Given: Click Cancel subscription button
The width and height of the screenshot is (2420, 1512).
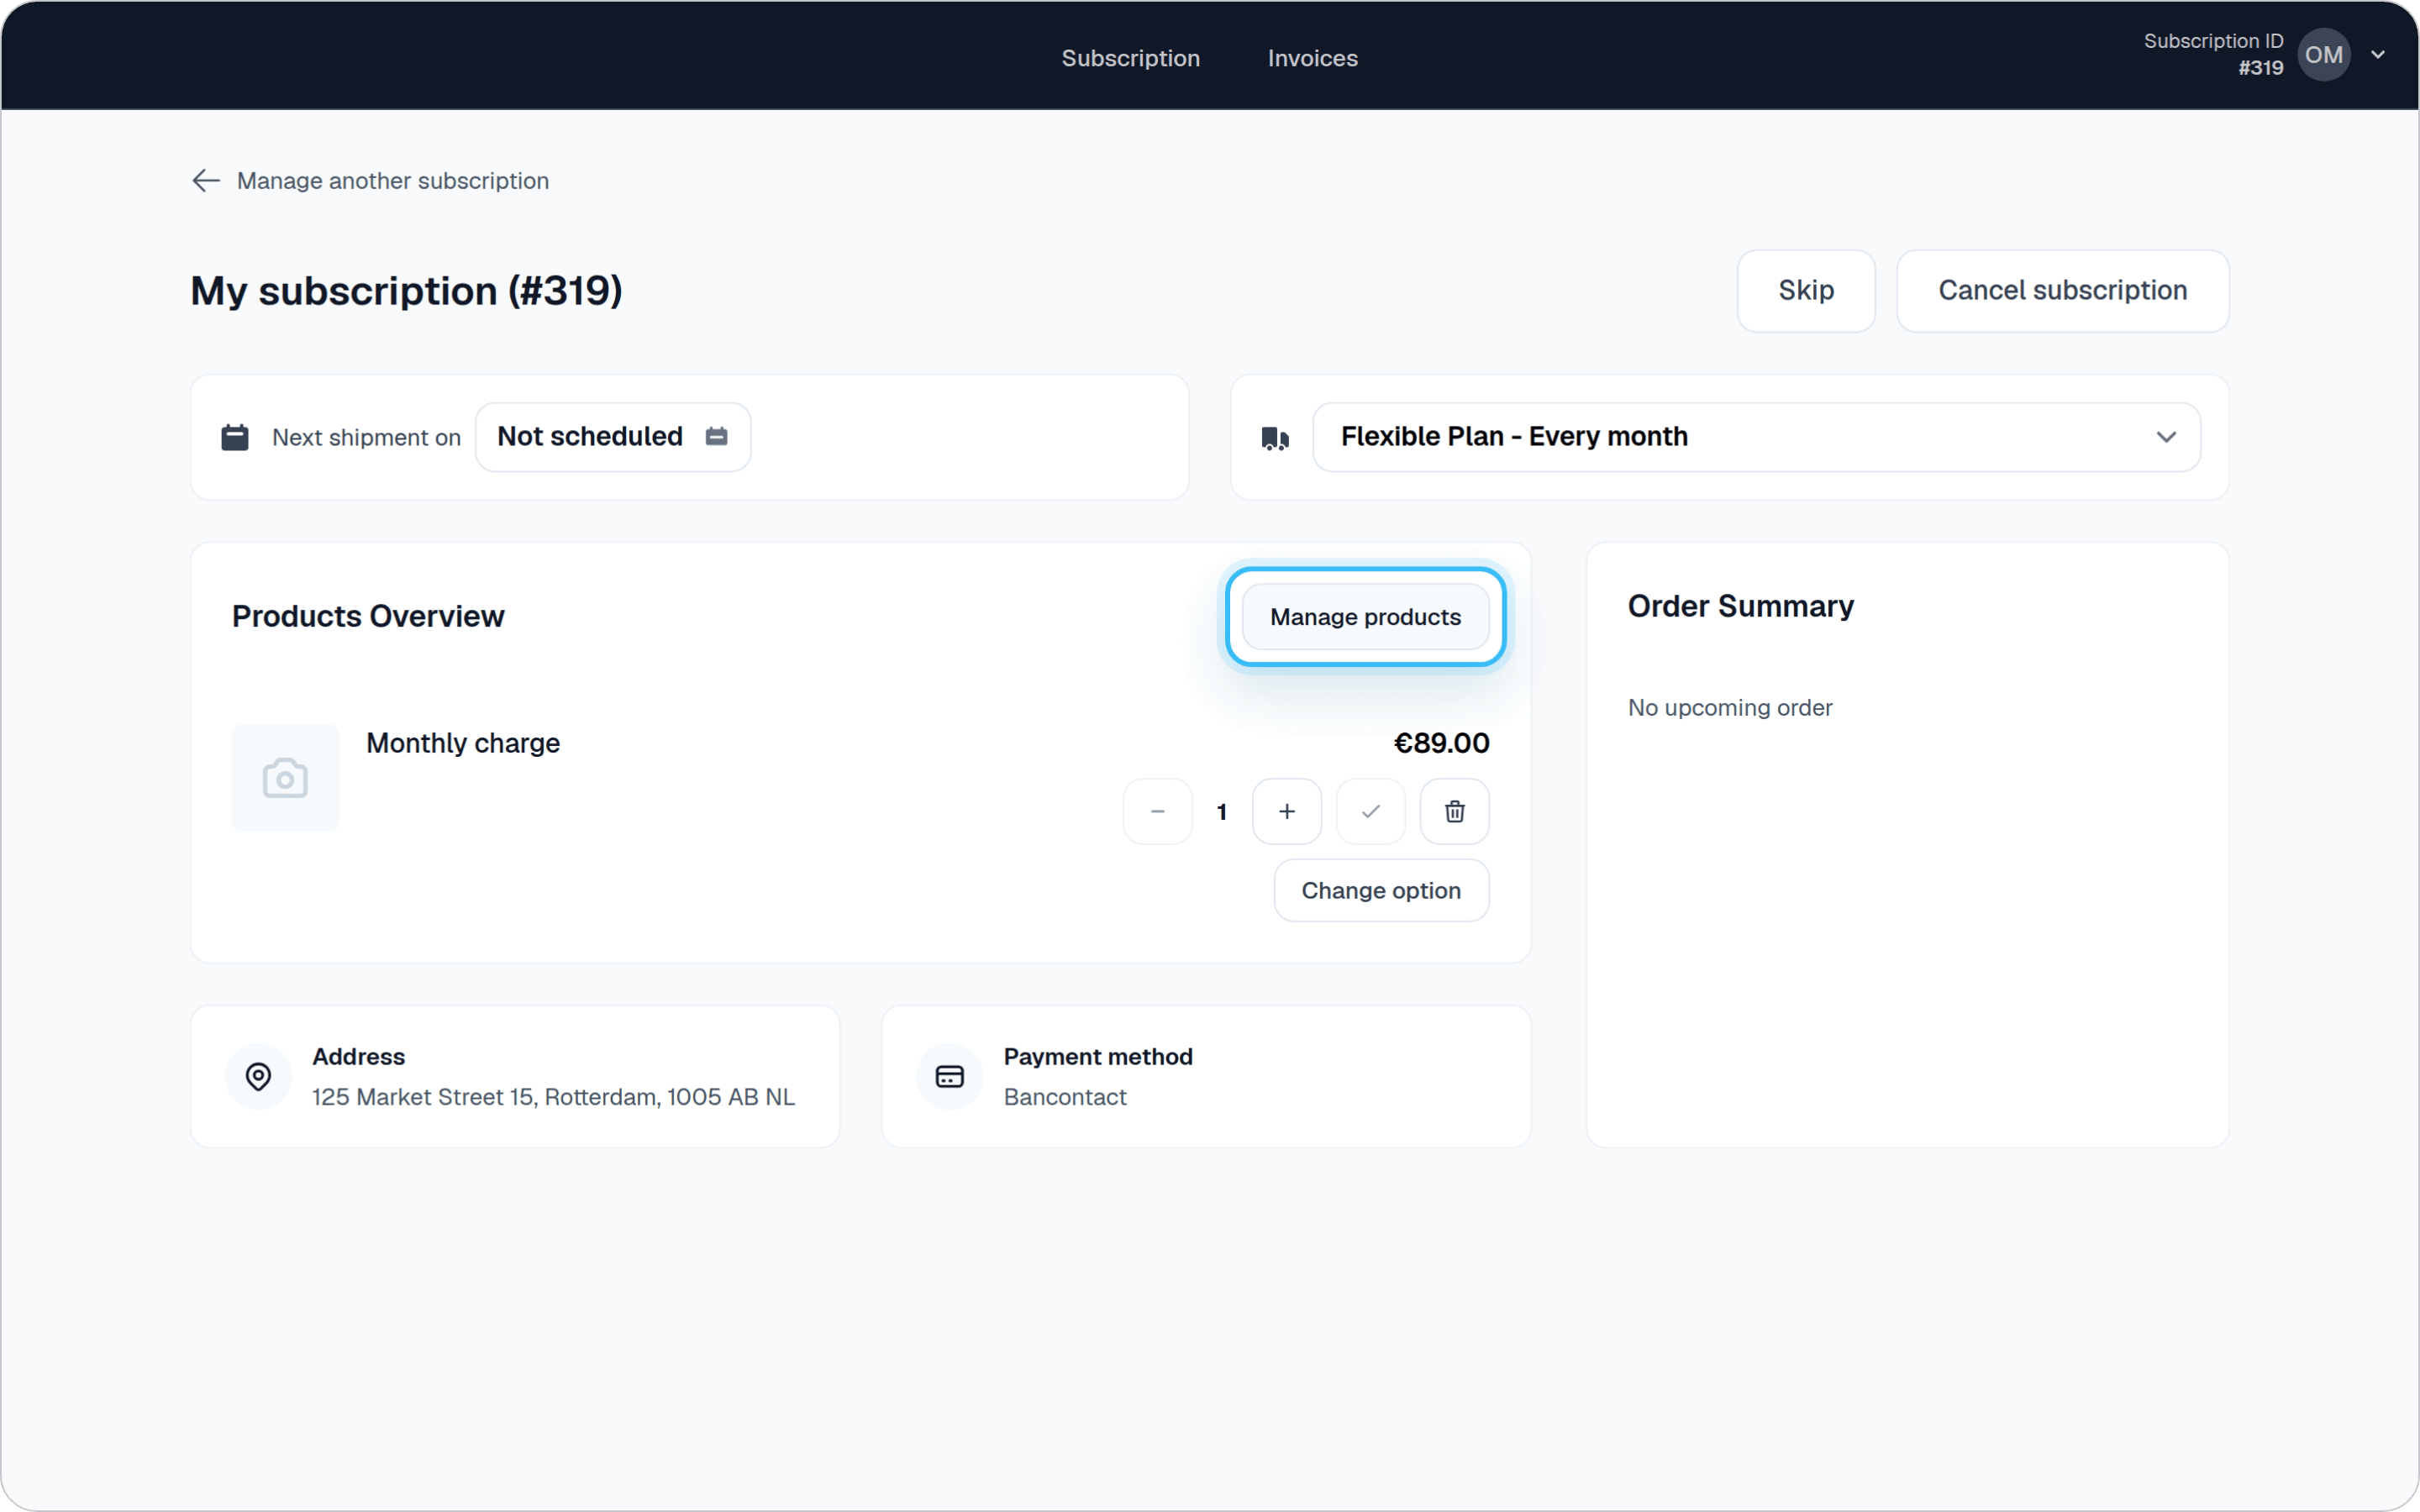Looking at the screenshot, I should pyautogui.click(x=2062, y=290).
